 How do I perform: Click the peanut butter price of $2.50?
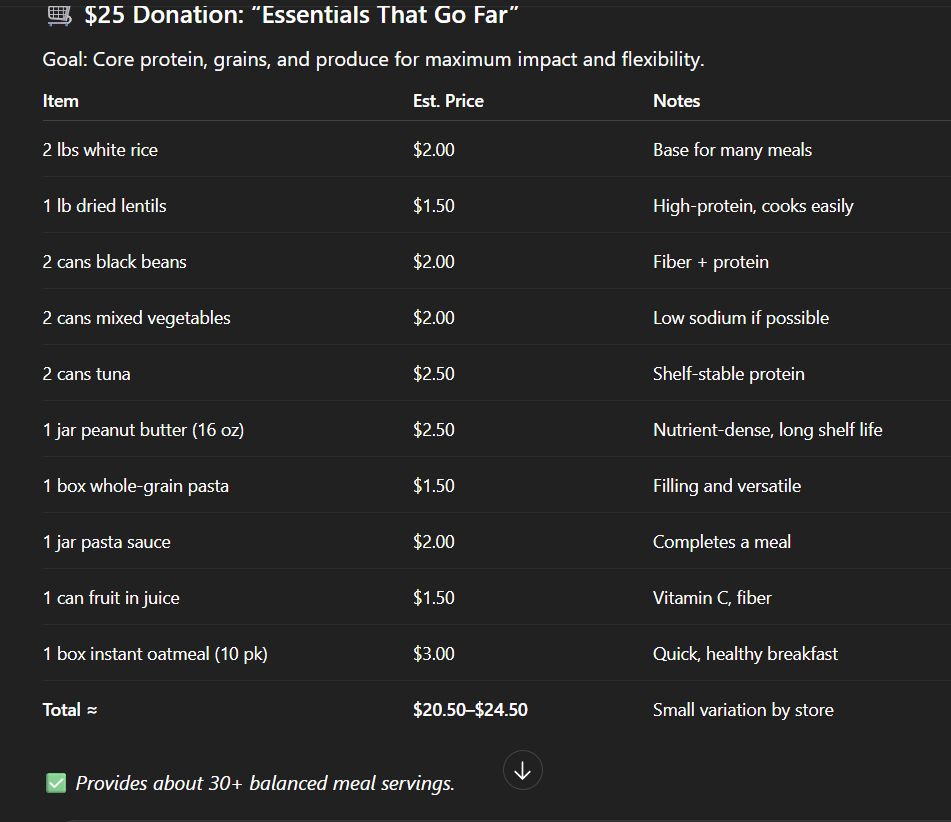click(434, 429)
